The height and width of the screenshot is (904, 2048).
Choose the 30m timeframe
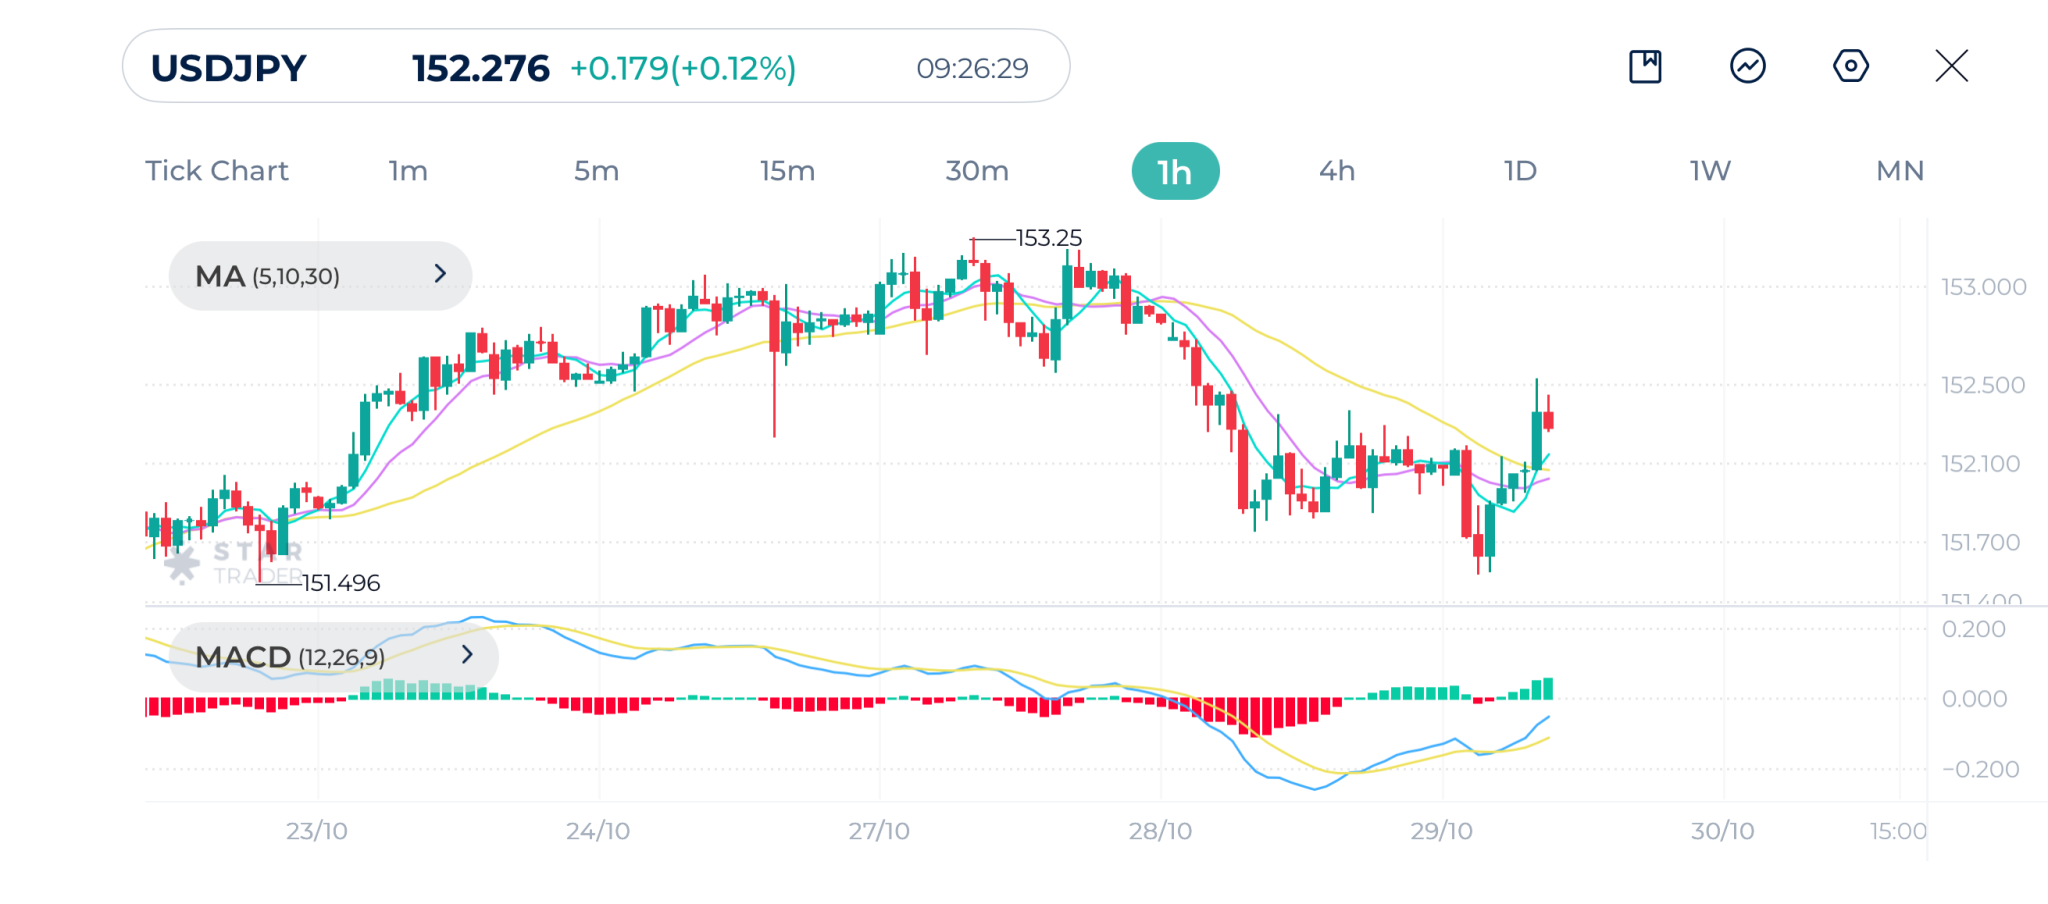[977, 171]
